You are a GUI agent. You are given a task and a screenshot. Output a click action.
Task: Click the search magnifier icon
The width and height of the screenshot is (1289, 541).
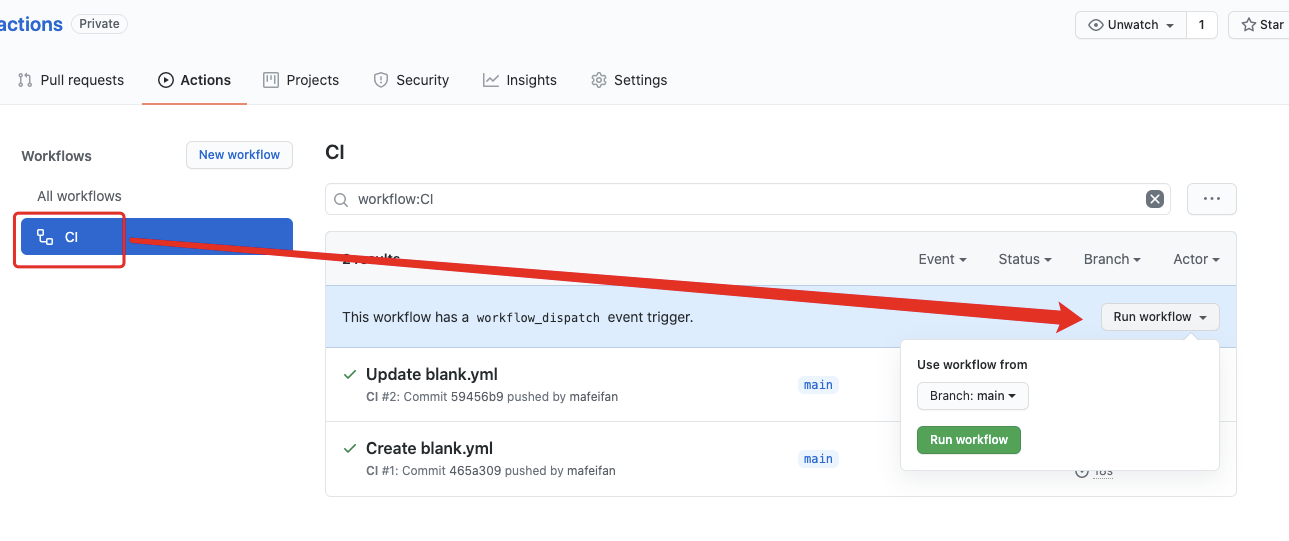click(x=341, y=199)
